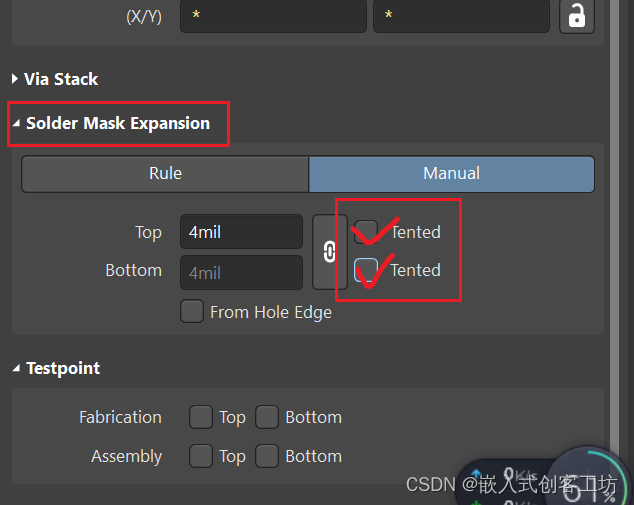The height and width of the screenshot is (505, 634).
Task: Enable Fabrication Top testpoint
Action: [201, 417]
